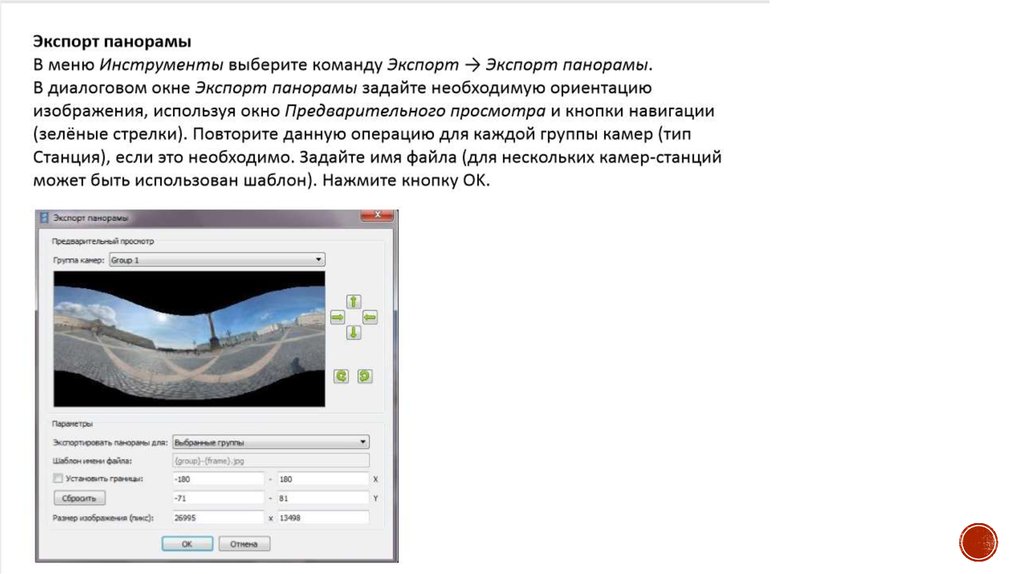Click the green up arrow navigation button
This screenshot has width=1024, height=574.
tap(352, 301)
